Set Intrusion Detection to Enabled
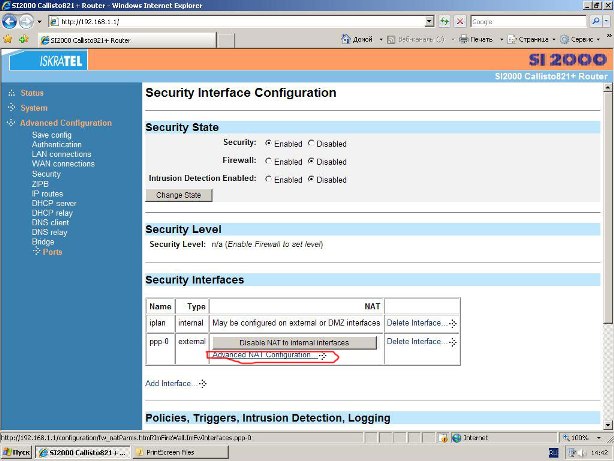The image size is (614, 461). coord(268,179)
